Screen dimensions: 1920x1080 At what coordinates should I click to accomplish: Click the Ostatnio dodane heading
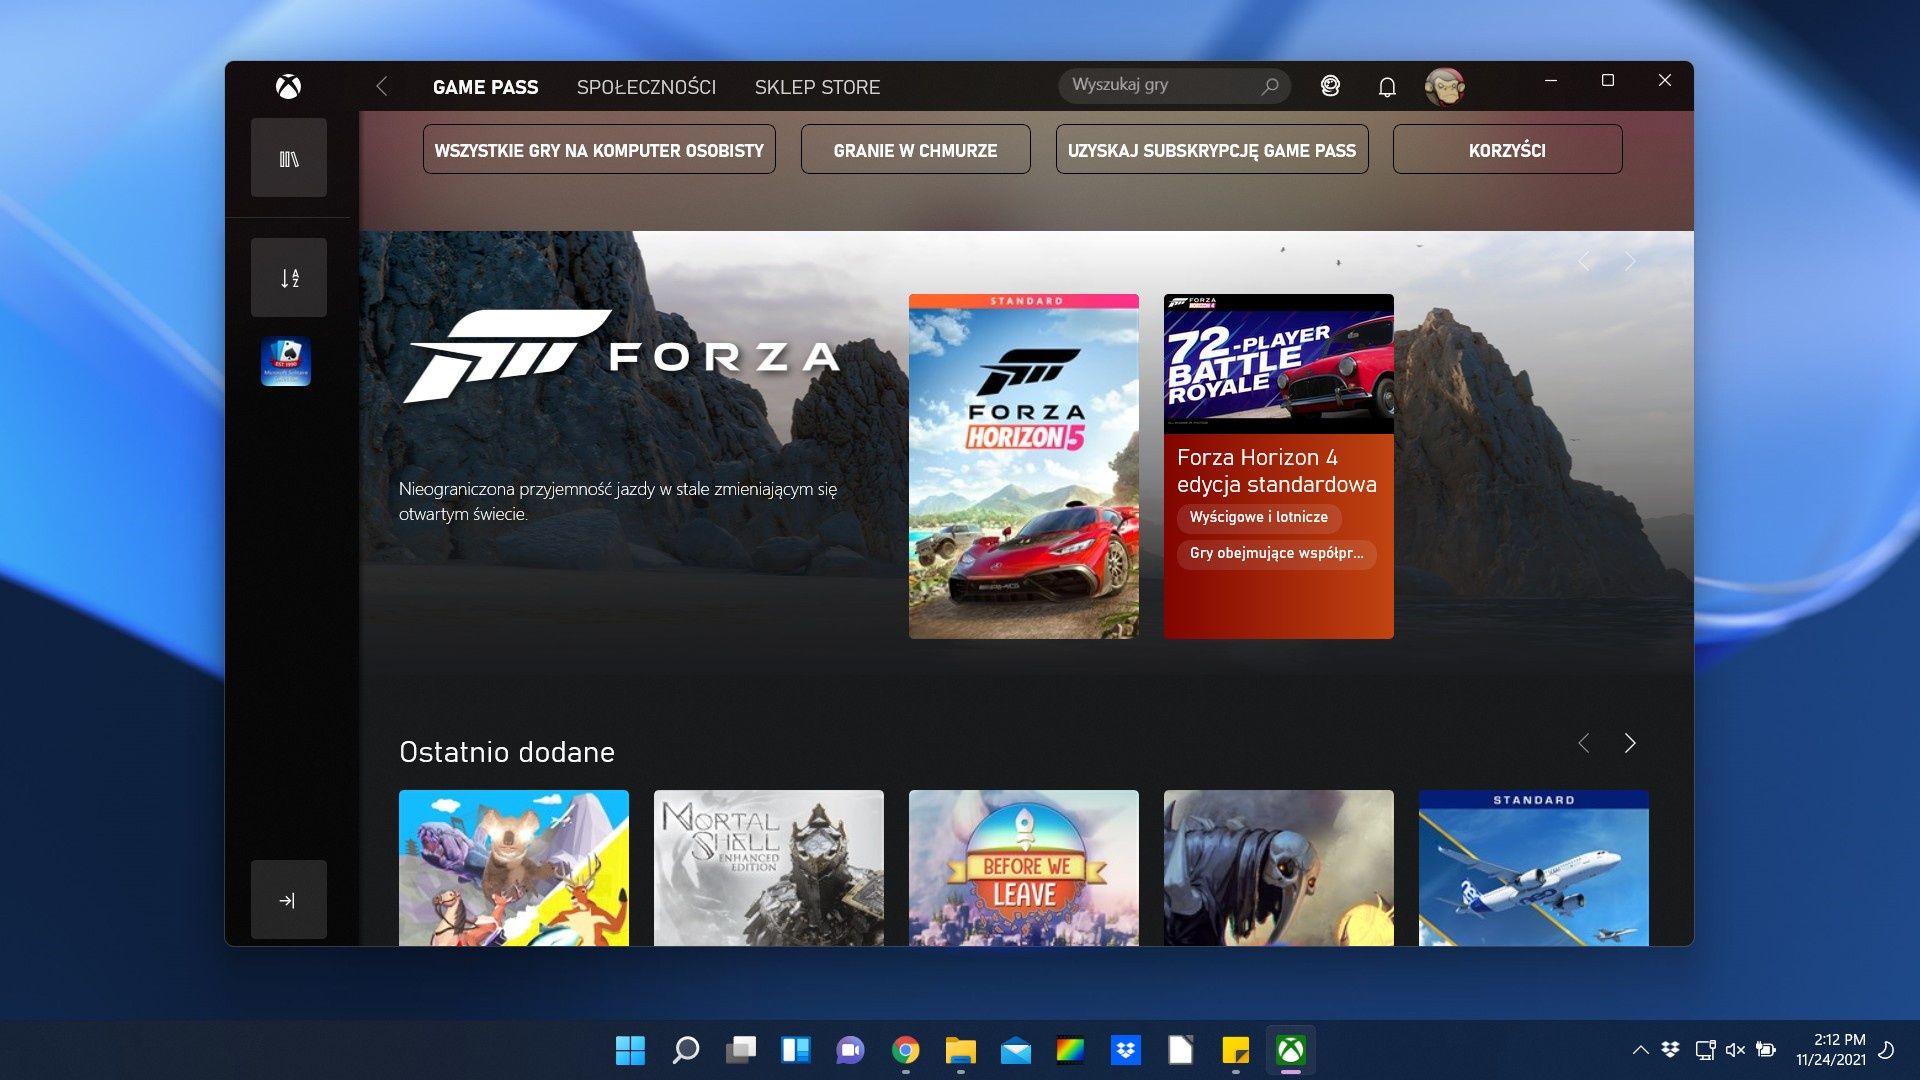507,752
